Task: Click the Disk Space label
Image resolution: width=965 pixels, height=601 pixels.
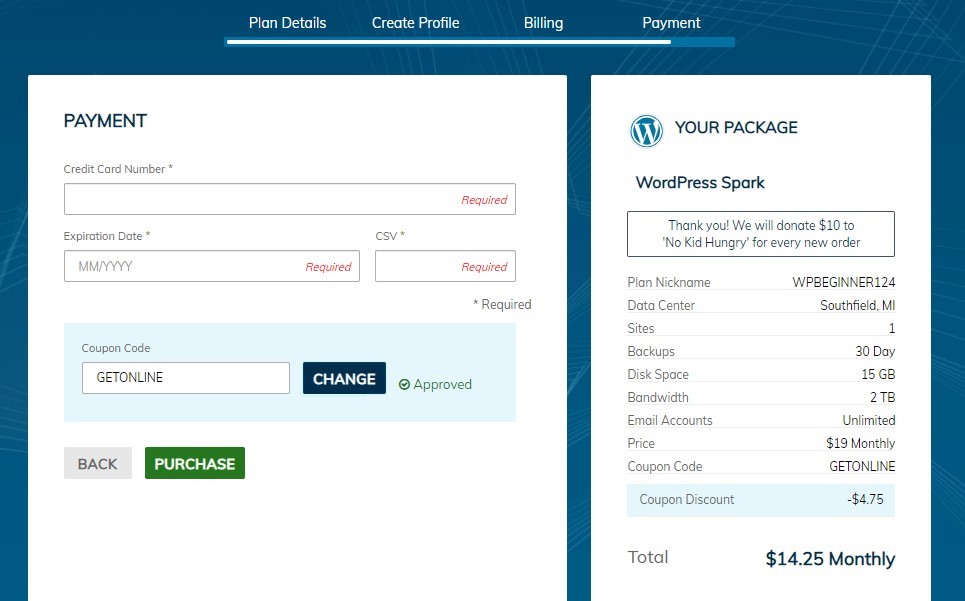Action: click(x=658, y=375)
